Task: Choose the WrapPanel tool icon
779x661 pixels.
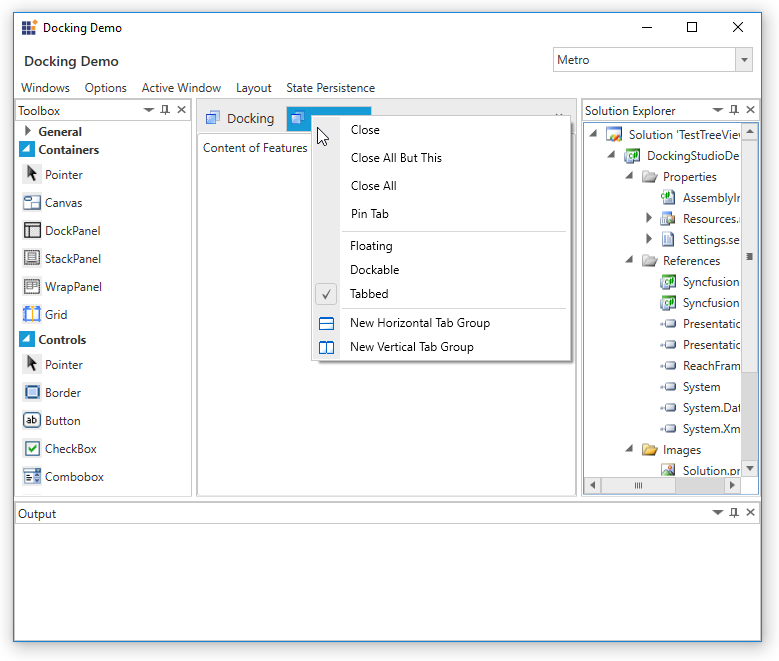Action: point(32,287)
